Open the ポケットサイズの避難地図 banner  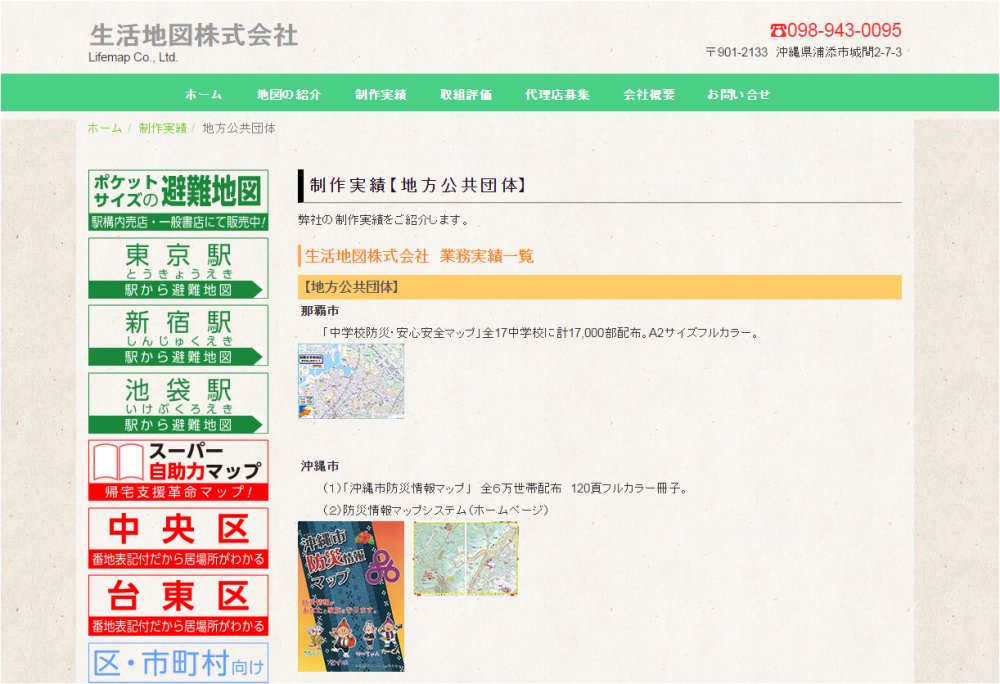[x=178, y=200]
